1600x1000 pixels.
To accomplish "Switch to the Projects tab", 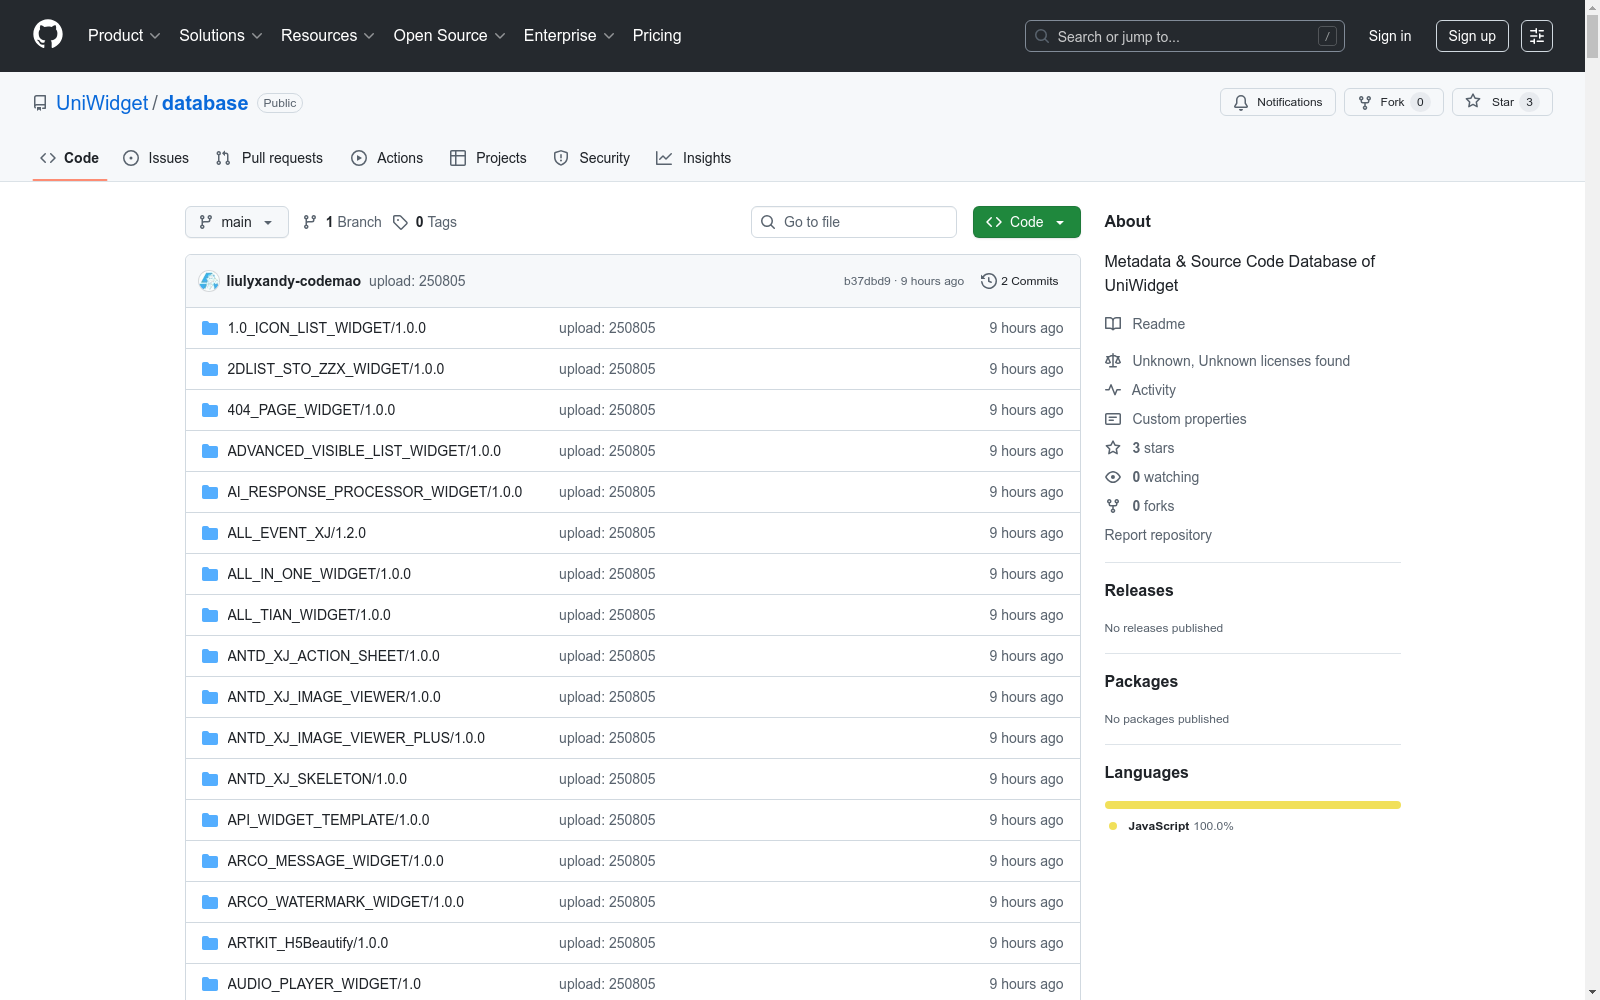I will (488, 158).
